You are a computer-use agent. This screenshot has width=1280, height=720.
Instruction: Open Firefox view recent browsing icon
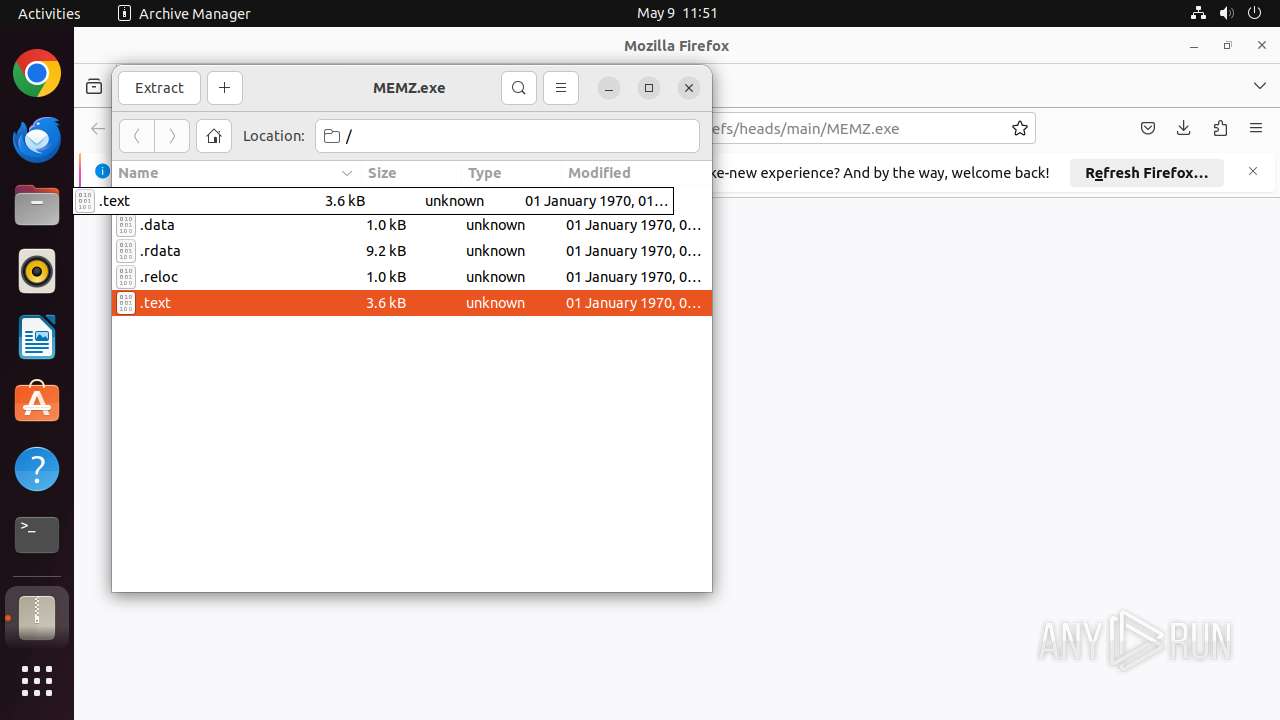(x=94, y=87)
